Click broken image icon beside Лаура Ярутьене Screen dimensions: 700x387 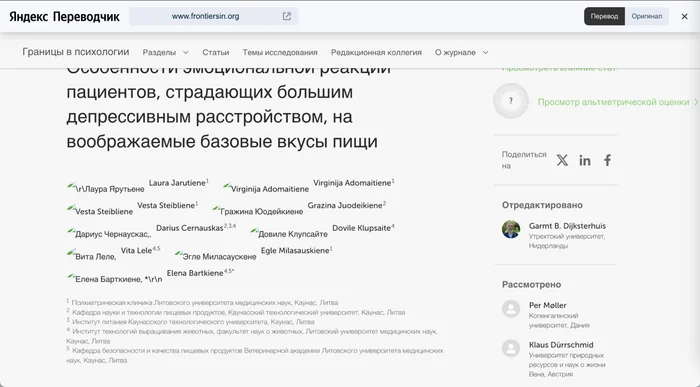click(71, 185)
